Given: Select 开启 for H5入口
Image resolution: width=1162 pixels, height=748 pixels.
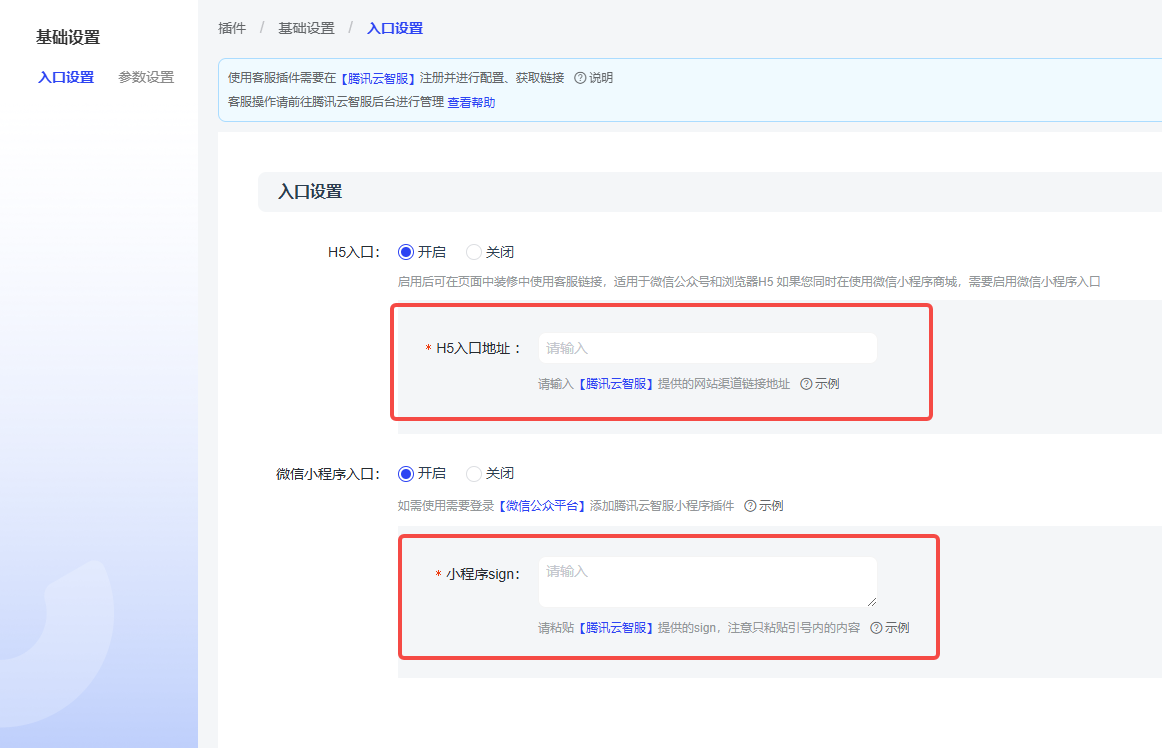Looking at the screenshot, I should pyautogui.click(x=406, y=252).
